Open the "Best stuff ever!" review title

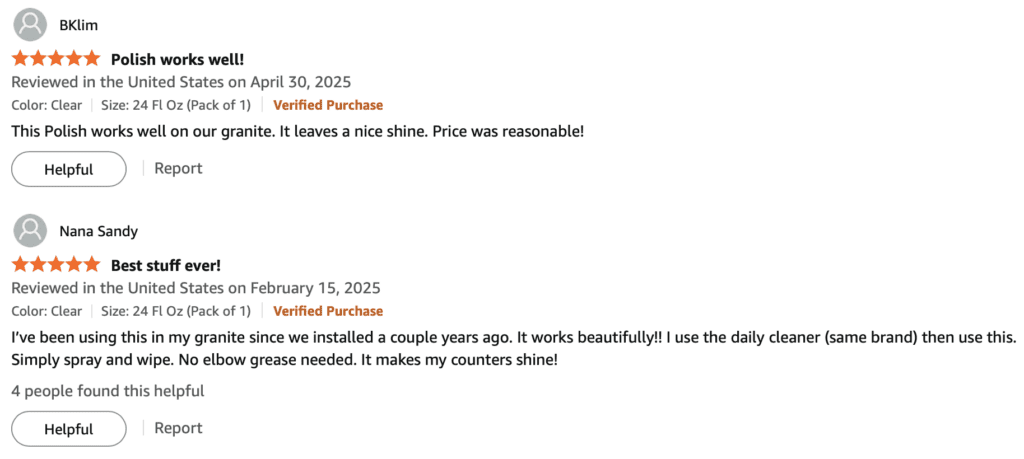point(165,265)
